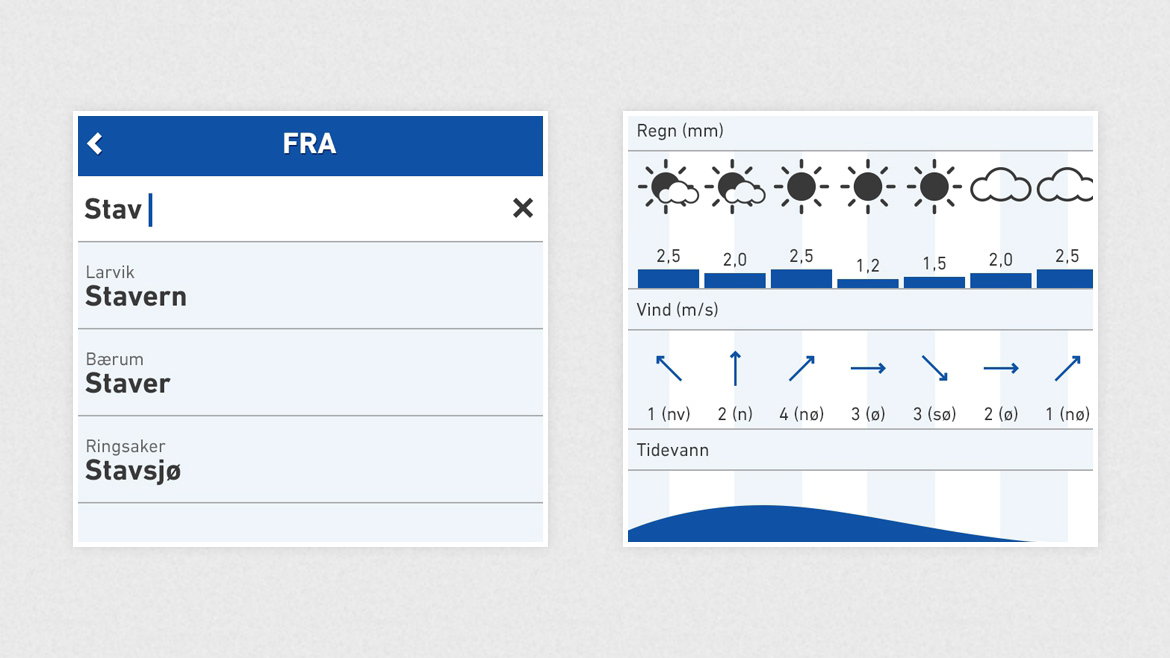
Task: Click the third sunny weather icon
Action: [x=934, y=187]
